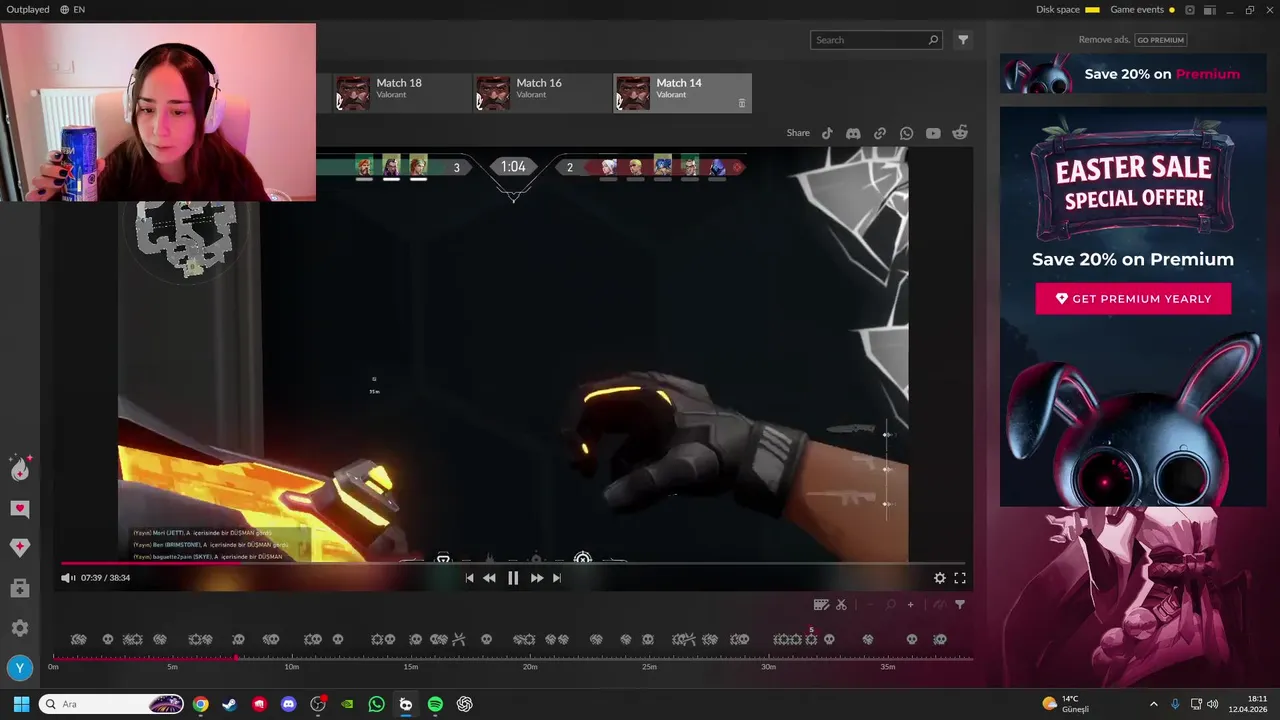
Task: Open Steam from taskbar
Action: point(230,704)
